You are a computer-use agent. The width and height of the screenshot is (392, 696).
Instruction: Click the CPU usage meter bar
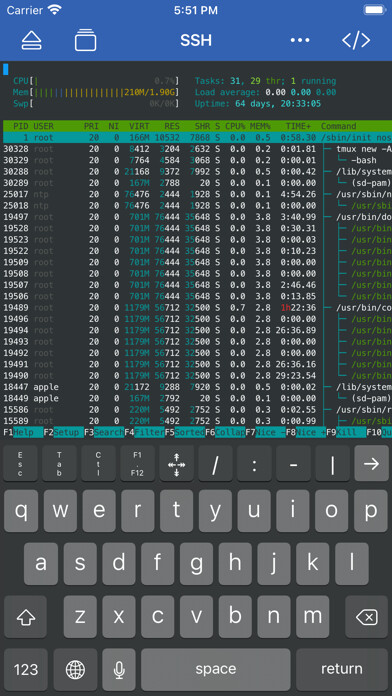coord(96,81)
